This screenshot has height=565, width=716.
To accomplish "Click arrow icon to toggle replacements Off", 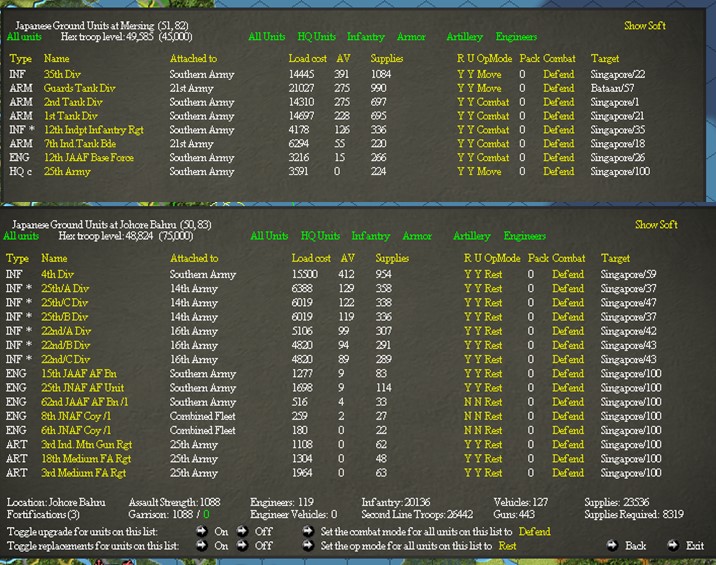I will pos(242,545).
